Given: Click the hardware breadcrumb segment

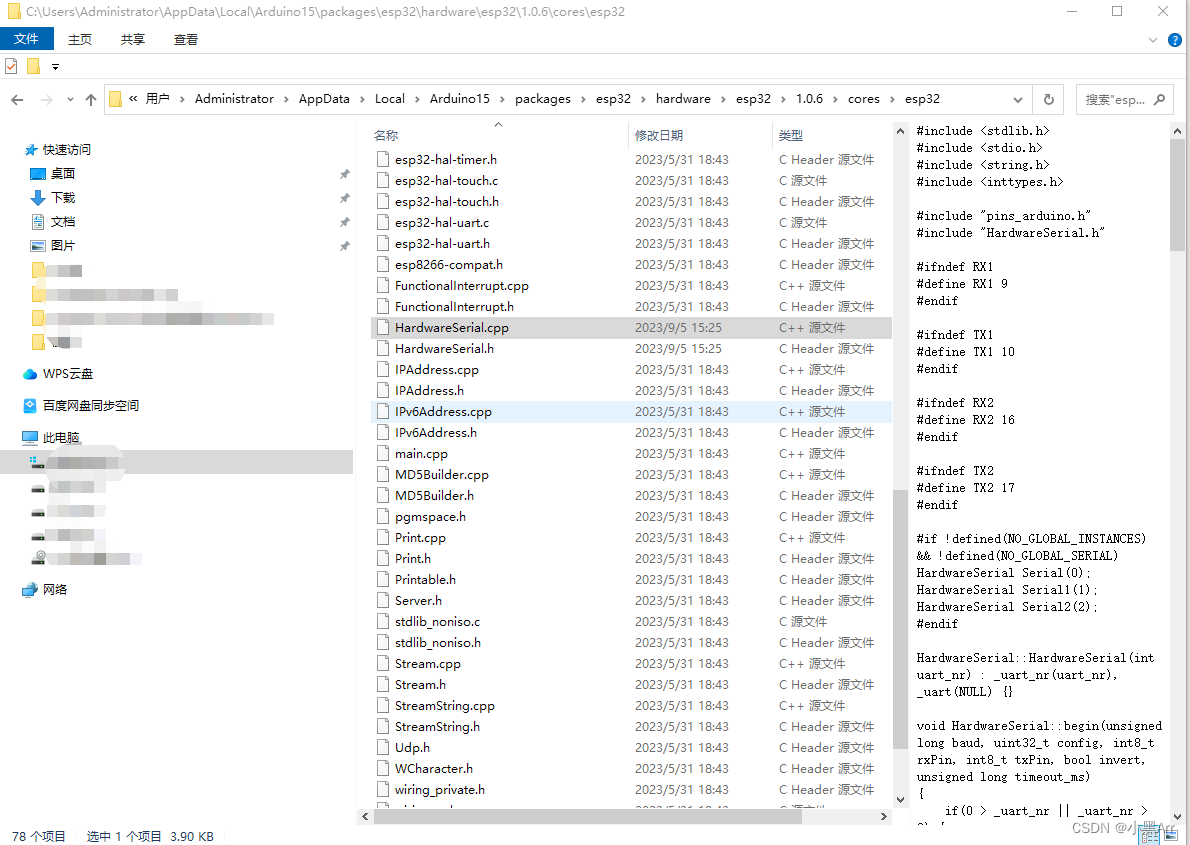Looking at the screenshot, I should click(683, 99).
